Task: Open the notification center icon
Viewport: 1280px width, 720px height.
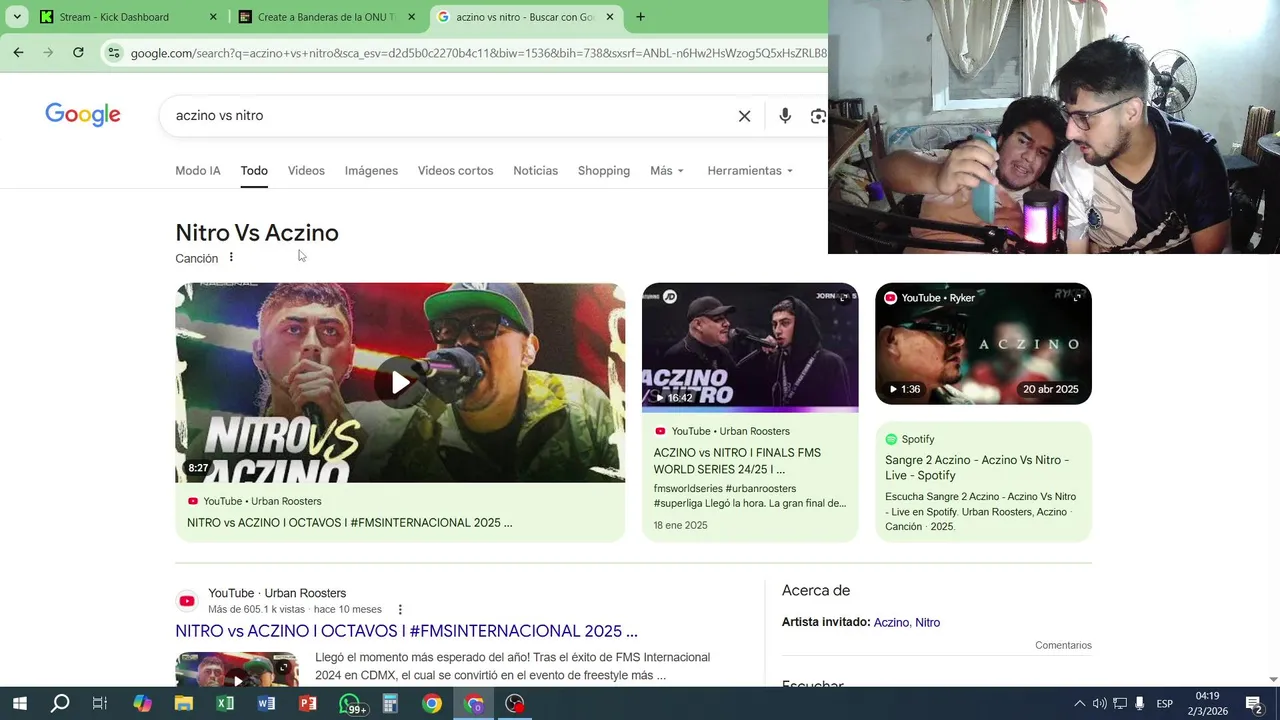Action: pyautogui.click(x=1254, y=704)
